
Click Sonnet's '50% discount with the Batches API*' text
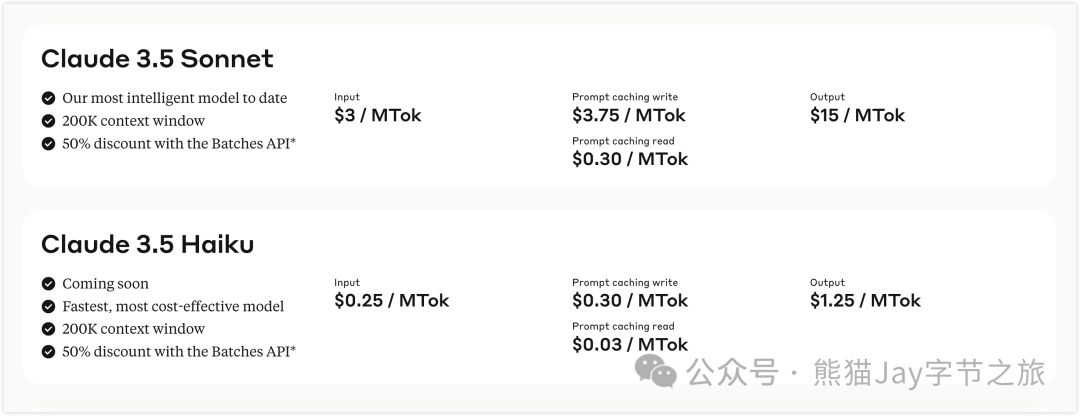pyautogui.click(x=179, y=143)
